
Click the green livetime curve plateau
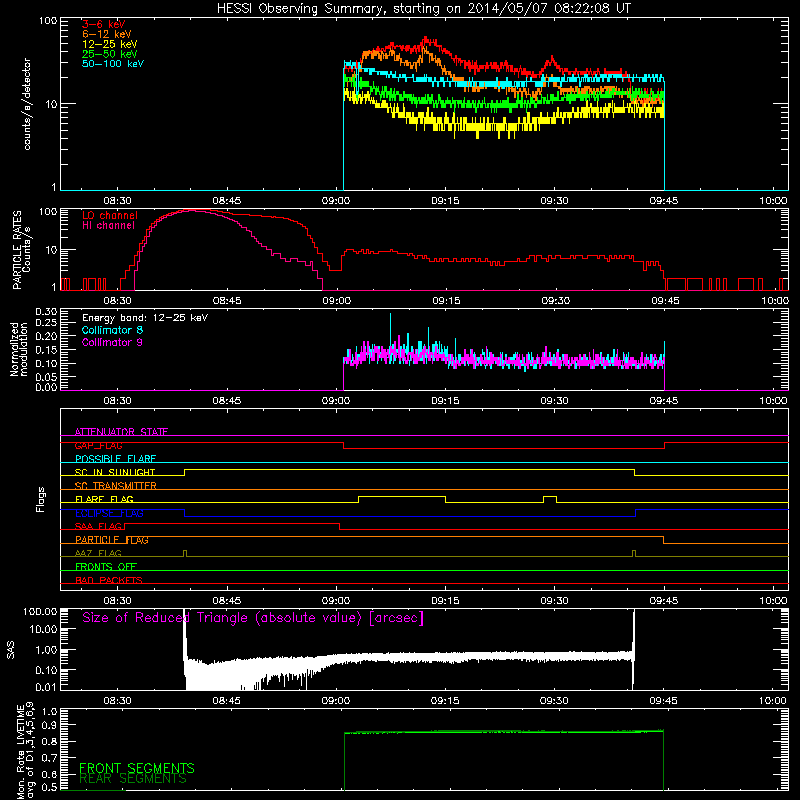504,732
